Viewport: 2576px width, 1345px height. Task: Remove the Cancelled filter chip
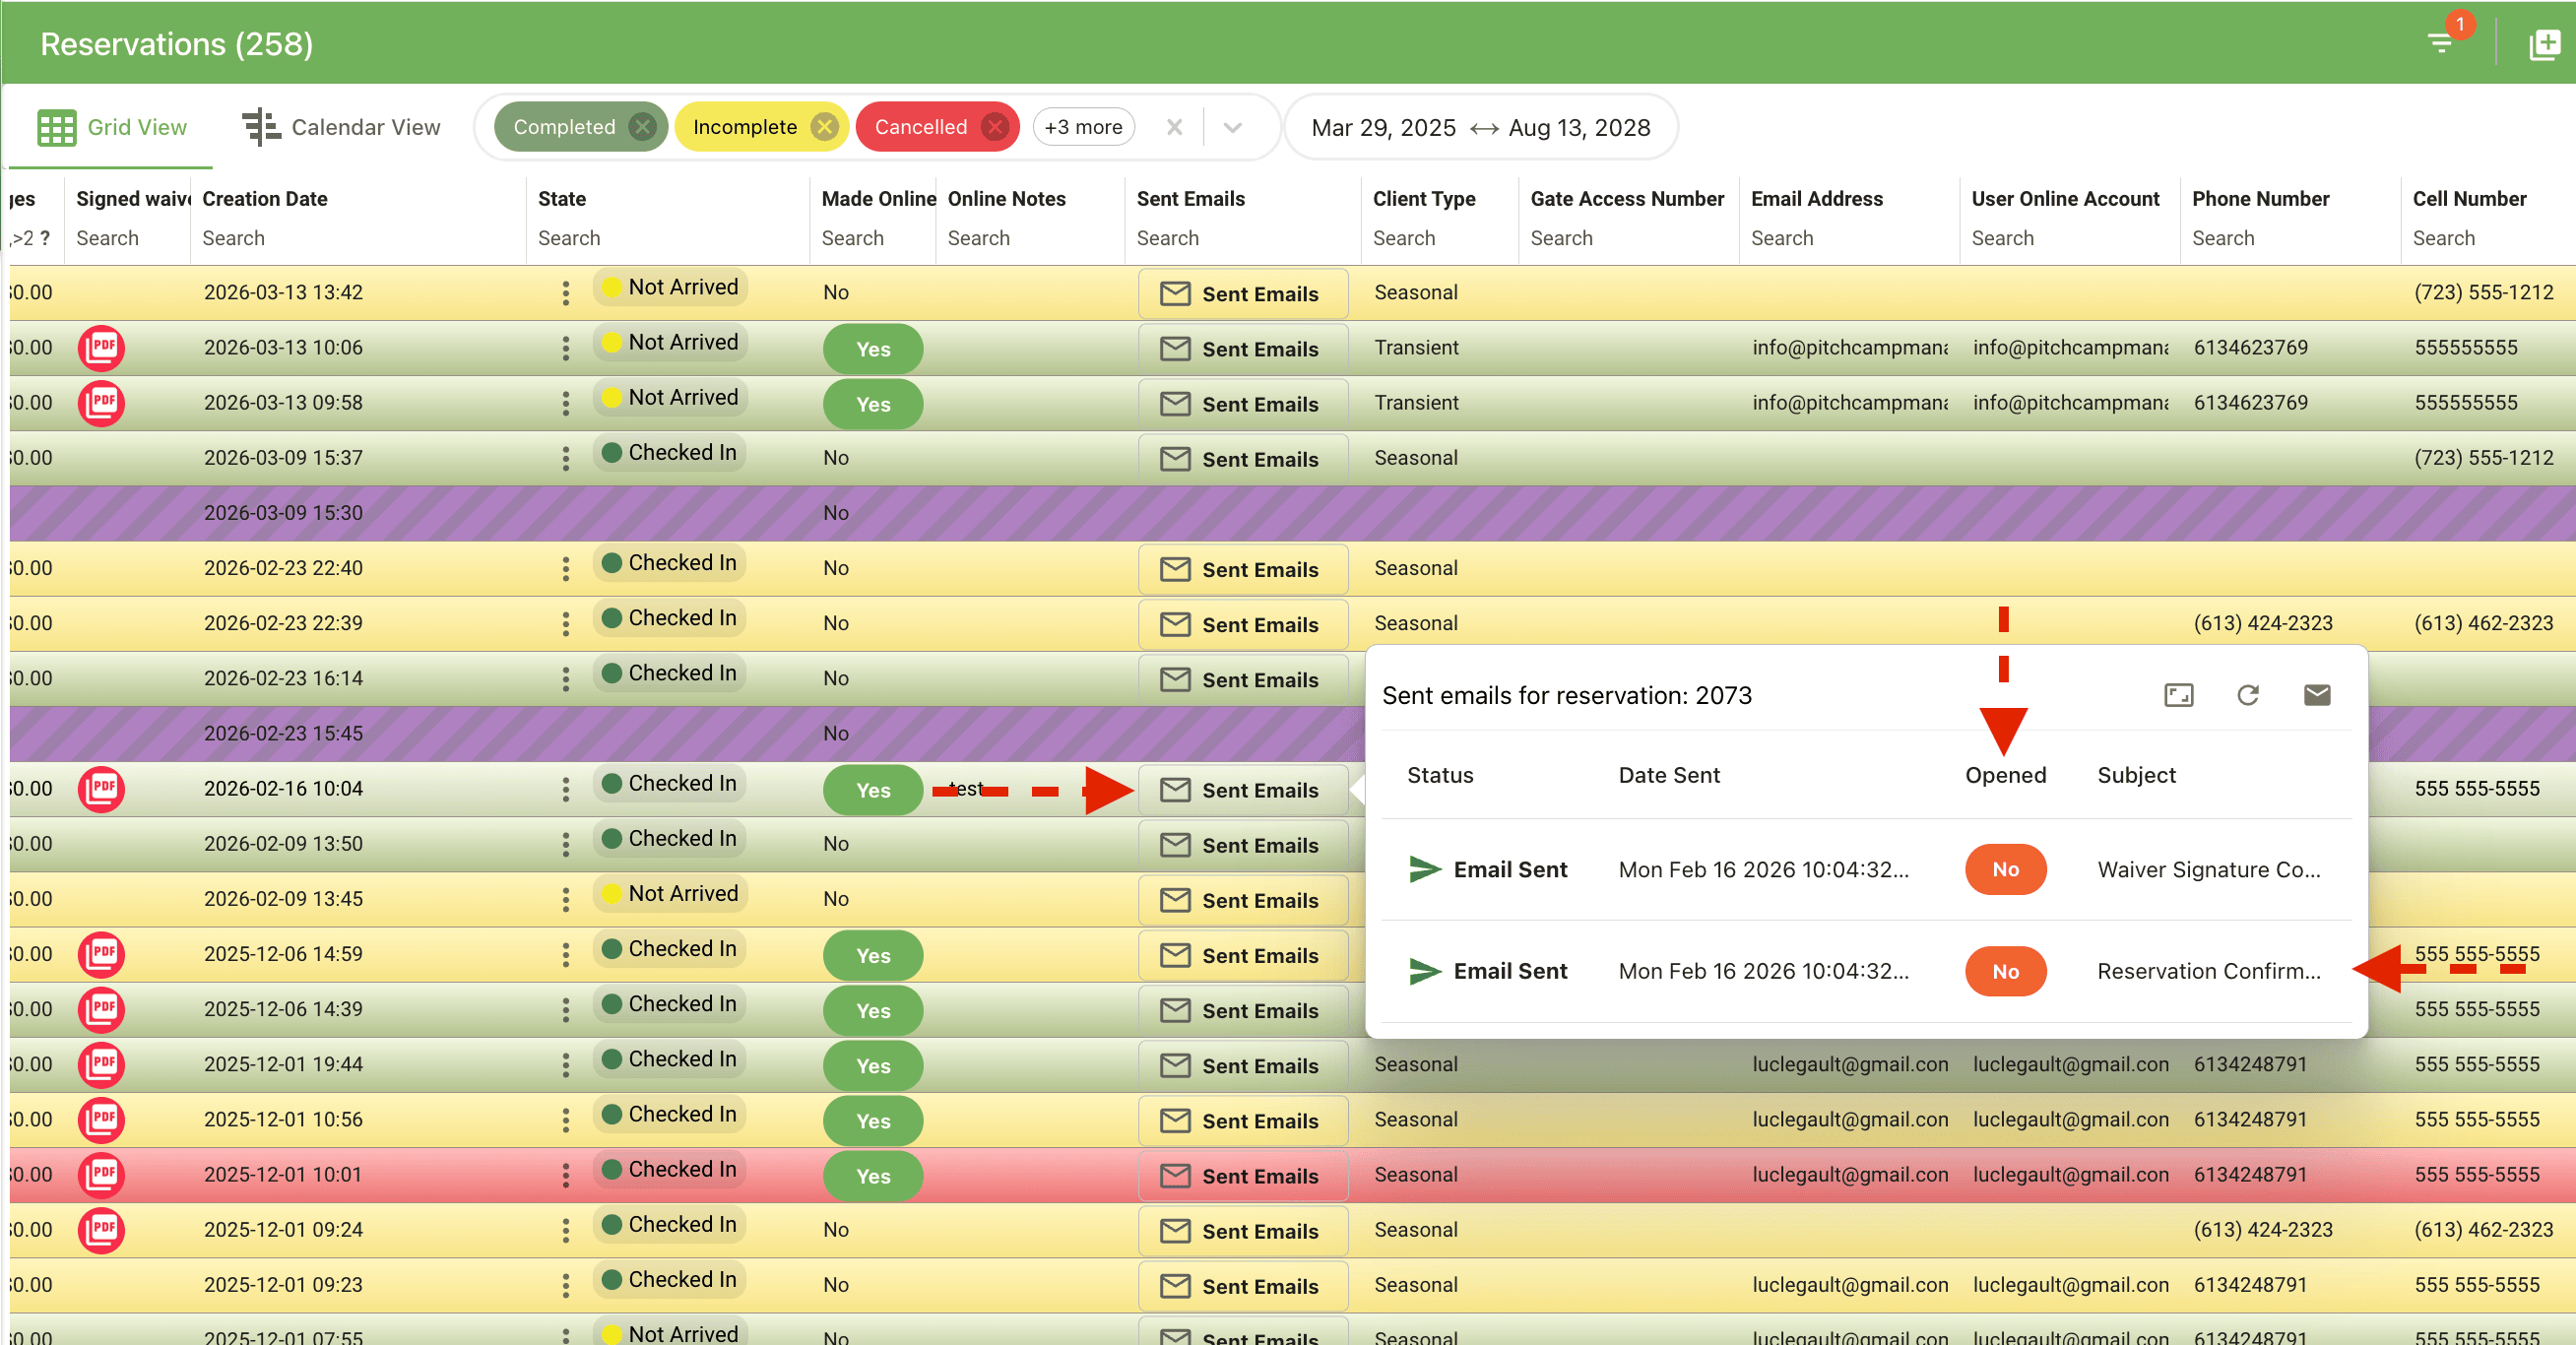(x=995, y=126)
